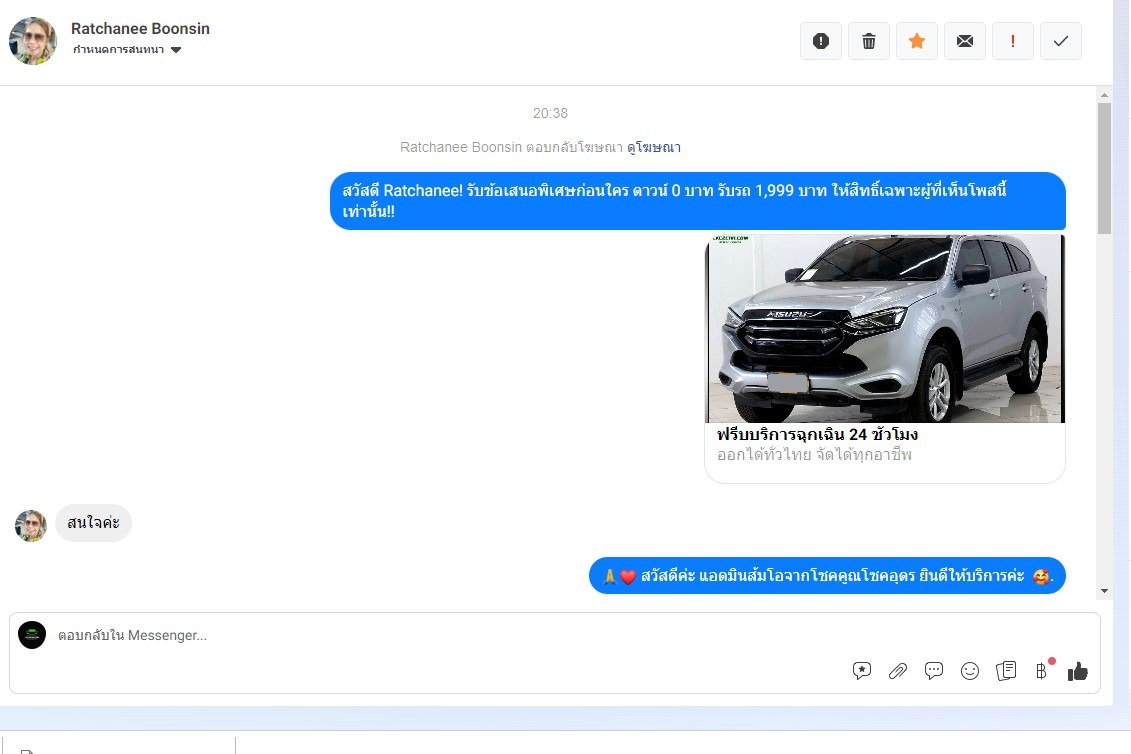Click the 20:38 timestamp
Viewport: 1131px width, 754px height.
[550, 113]
